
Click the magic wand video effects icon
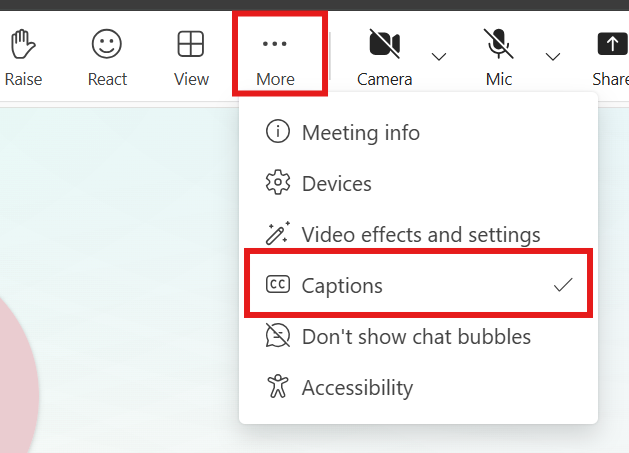click(277, 235)
